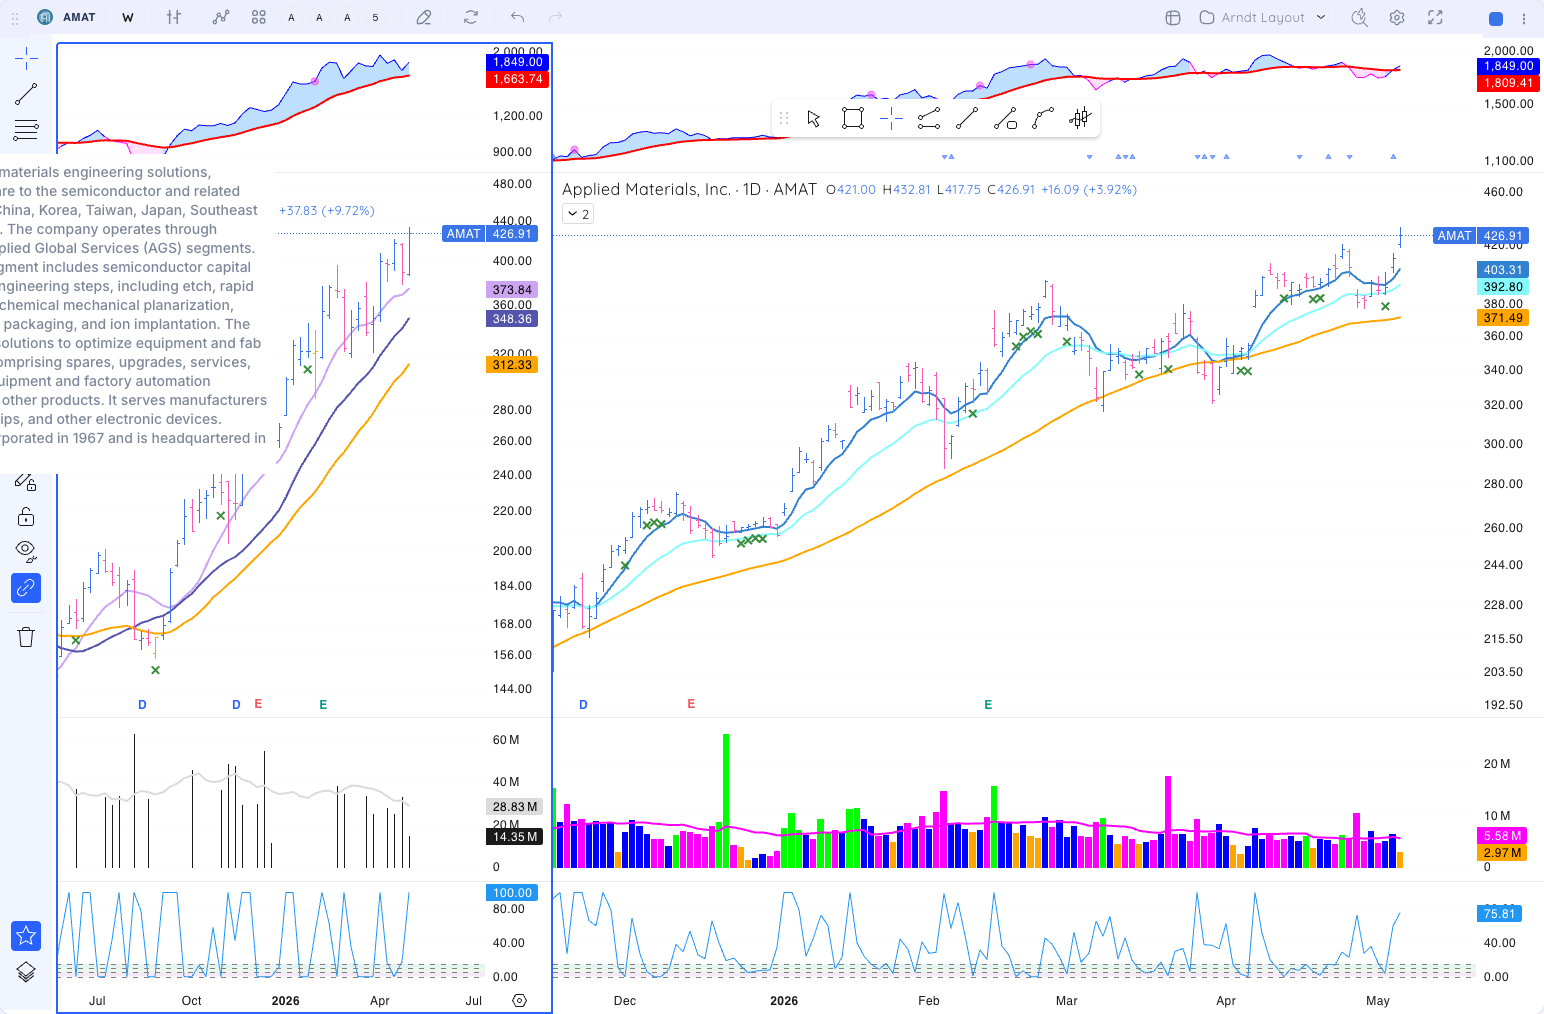Click the 5.58 M volume label
The height and width of the screenshot is (1014, 1544).
[x=1502, y=836]
